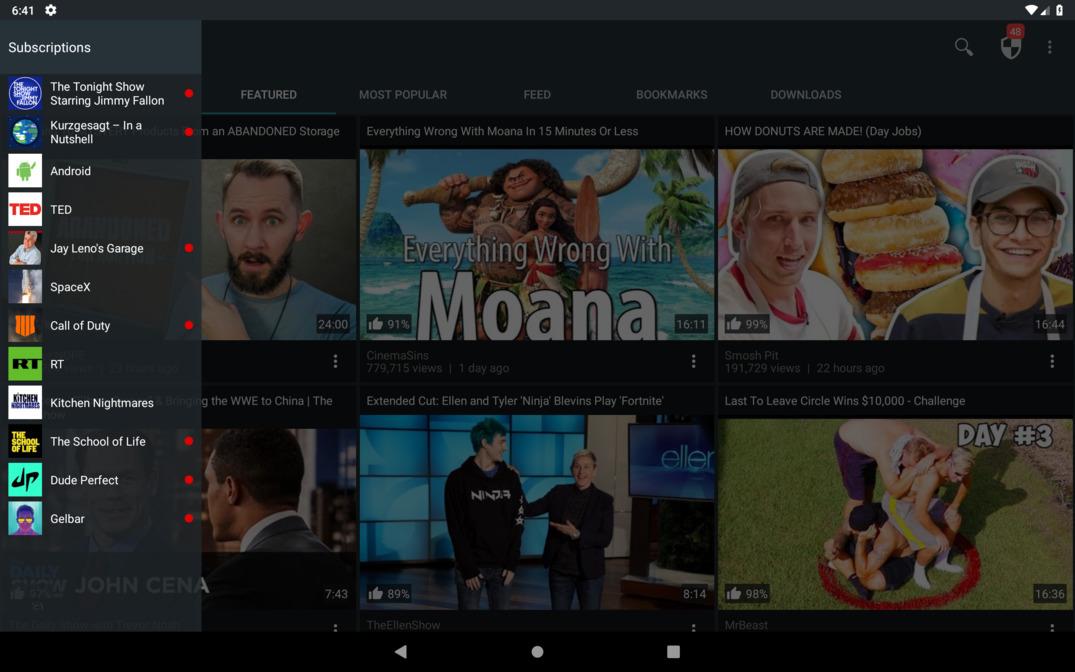Play the Everything Wrong With Moana thumbnail
1075x672 pixels.
pos(537,245)
